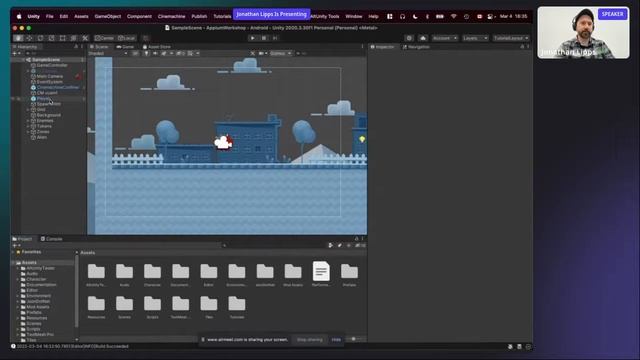
Task: Select the Hand tool in Unity toolbar
Action: point(18,38)
